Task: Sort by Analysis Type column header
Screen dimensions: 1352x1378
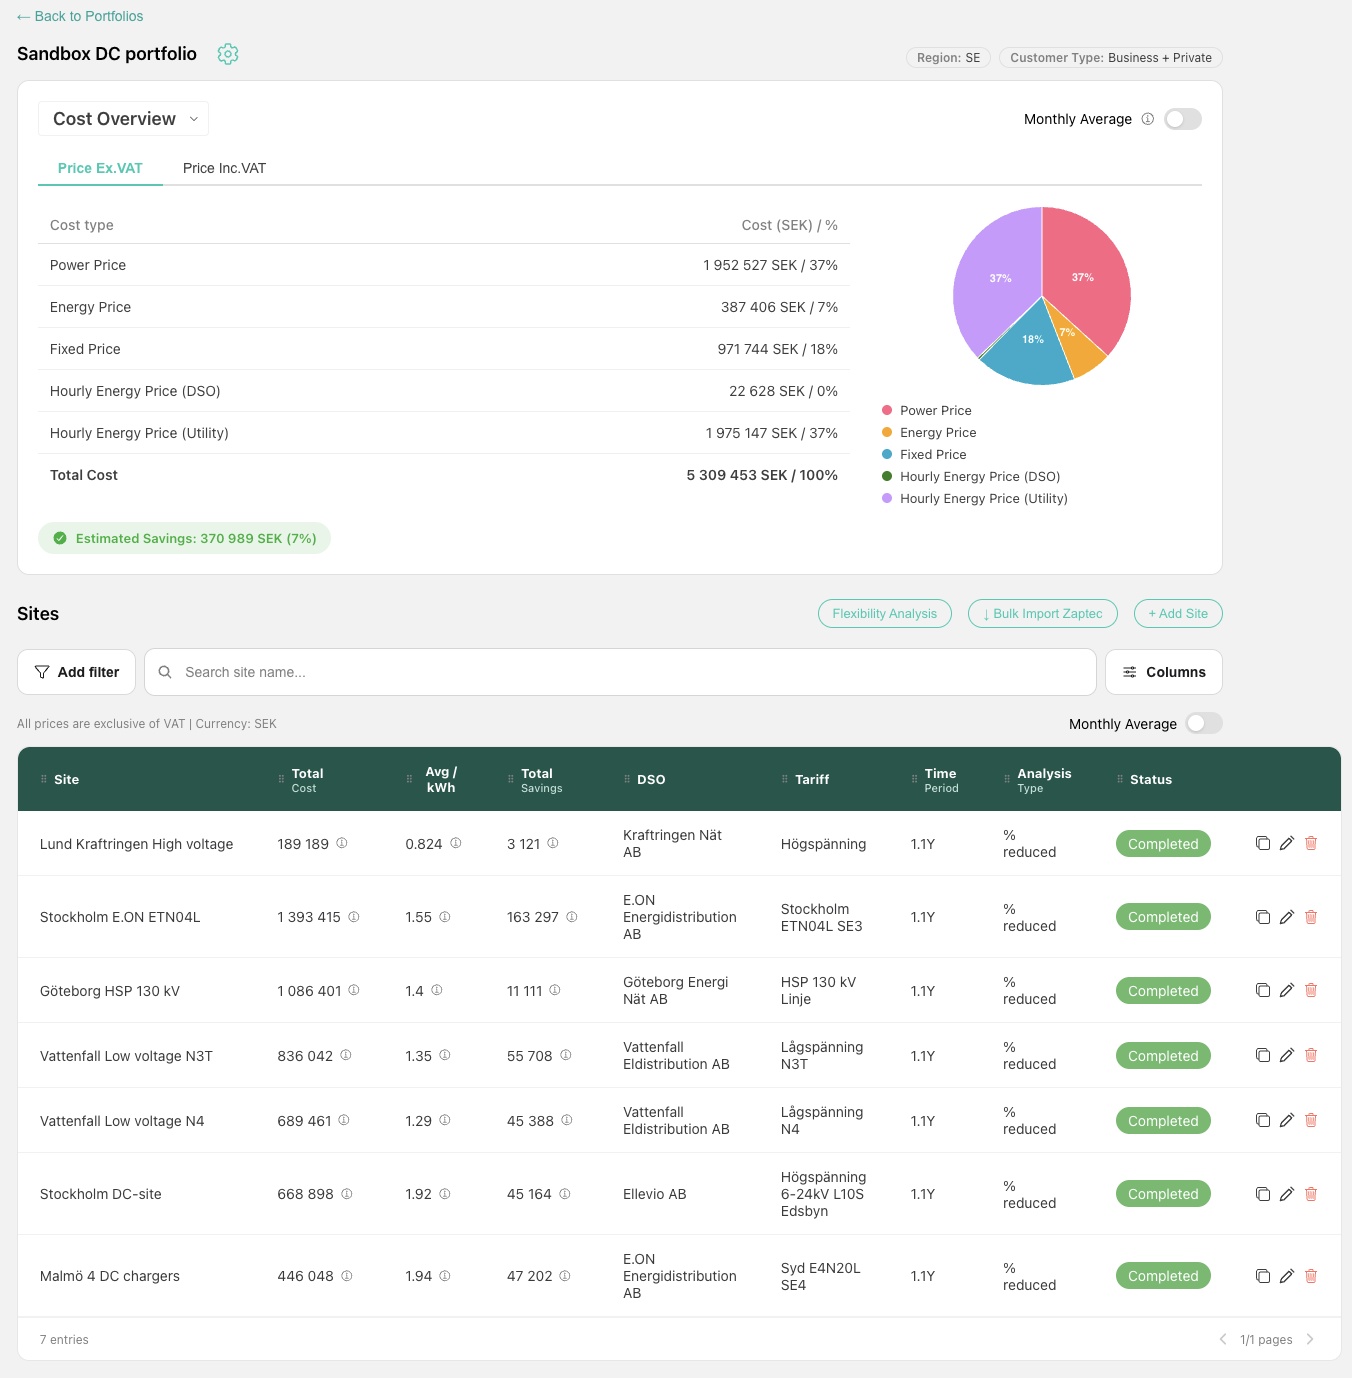Action: [x=1043, y=780]
